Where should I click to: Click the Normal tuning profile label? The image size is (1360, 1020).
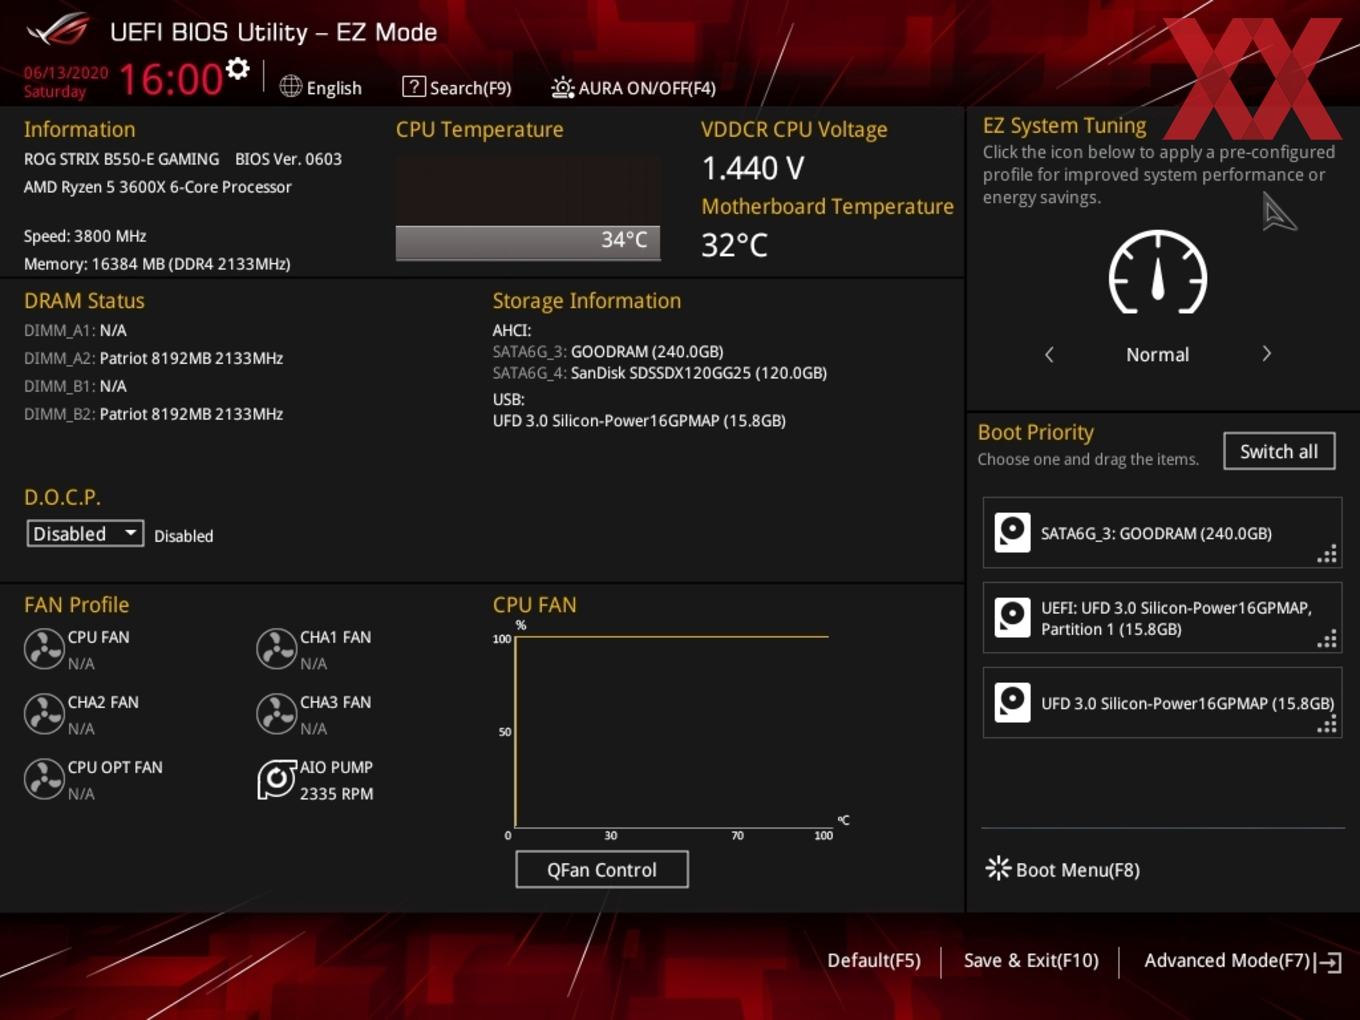pos(1157,355)
